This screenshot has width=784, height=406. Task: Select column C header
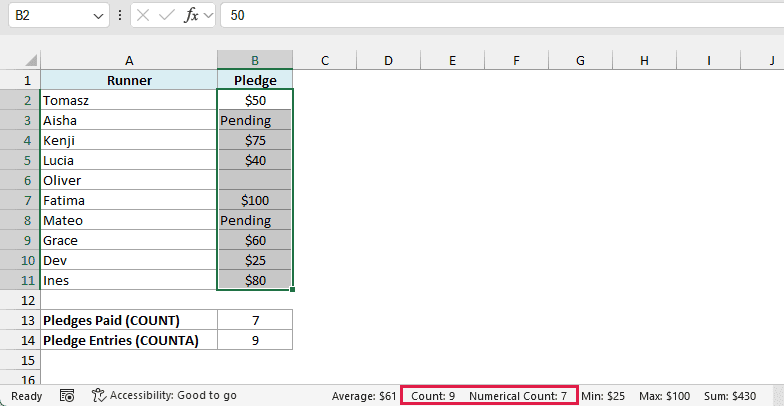point(325,61)
